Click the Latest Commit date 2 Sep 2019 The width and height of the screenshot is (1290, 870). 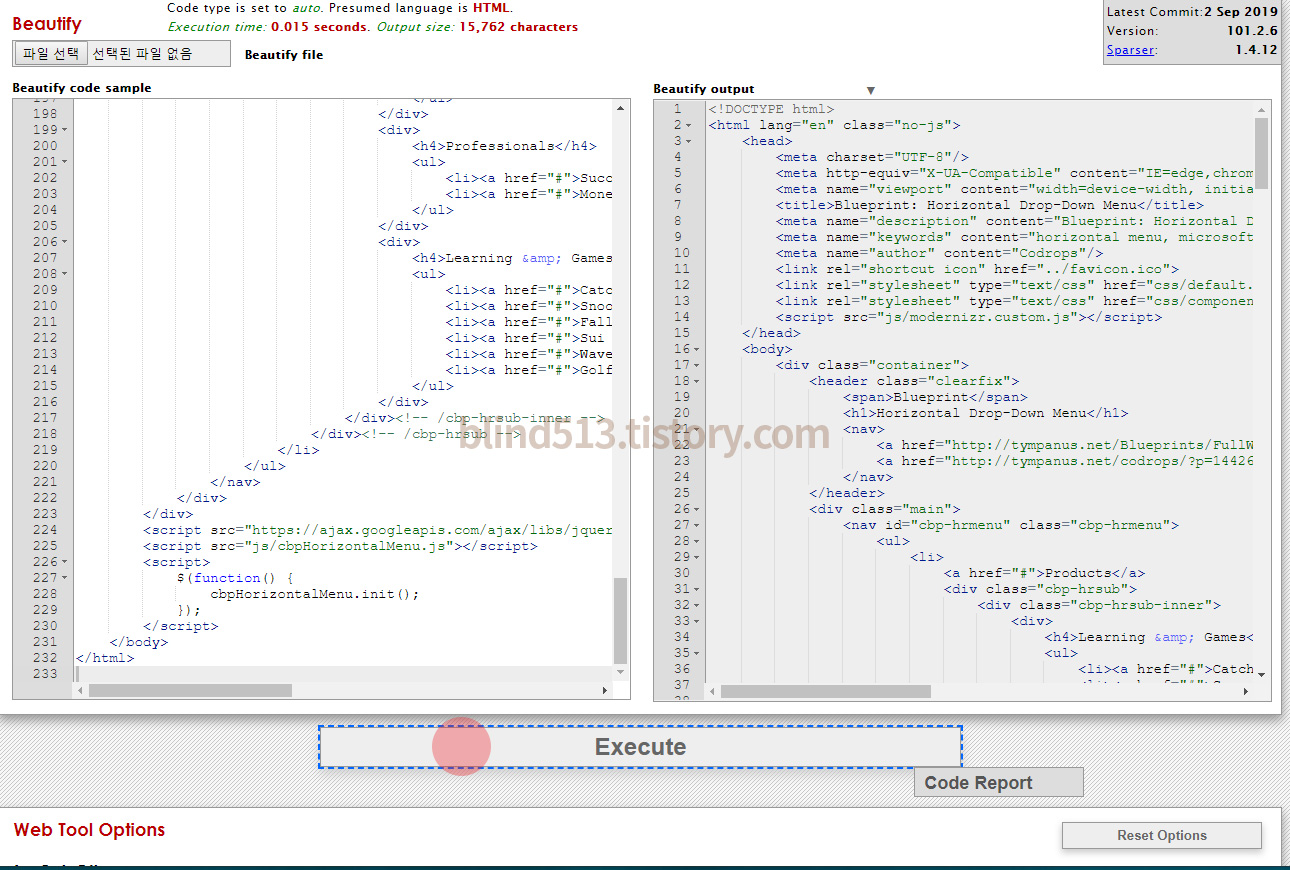(x=1241, y=12)
